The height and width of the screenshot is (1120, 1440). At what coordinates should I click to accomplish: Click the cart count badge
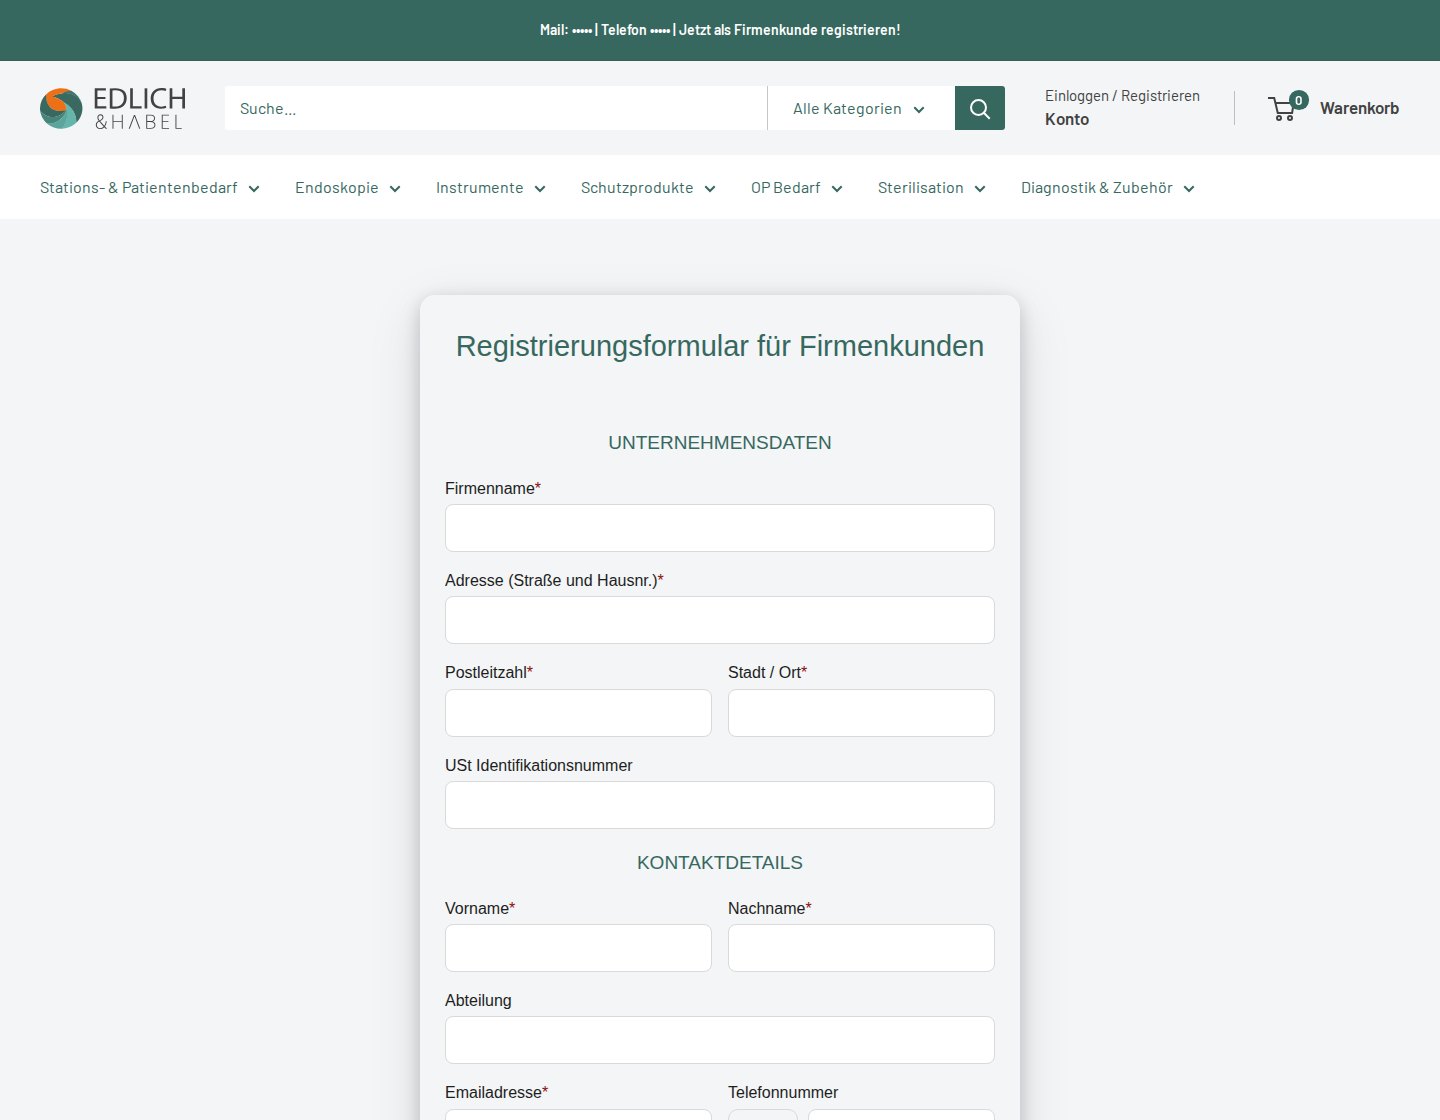pos(1298,100)
